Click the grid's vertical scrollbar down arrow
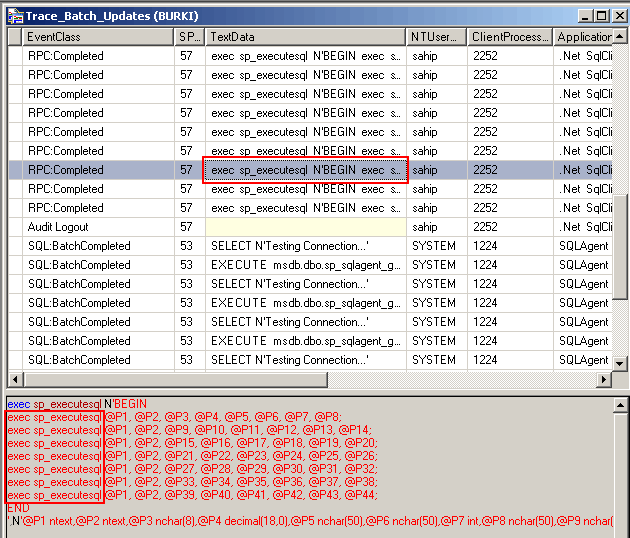630x538 pixels. (x=620, y=362)
